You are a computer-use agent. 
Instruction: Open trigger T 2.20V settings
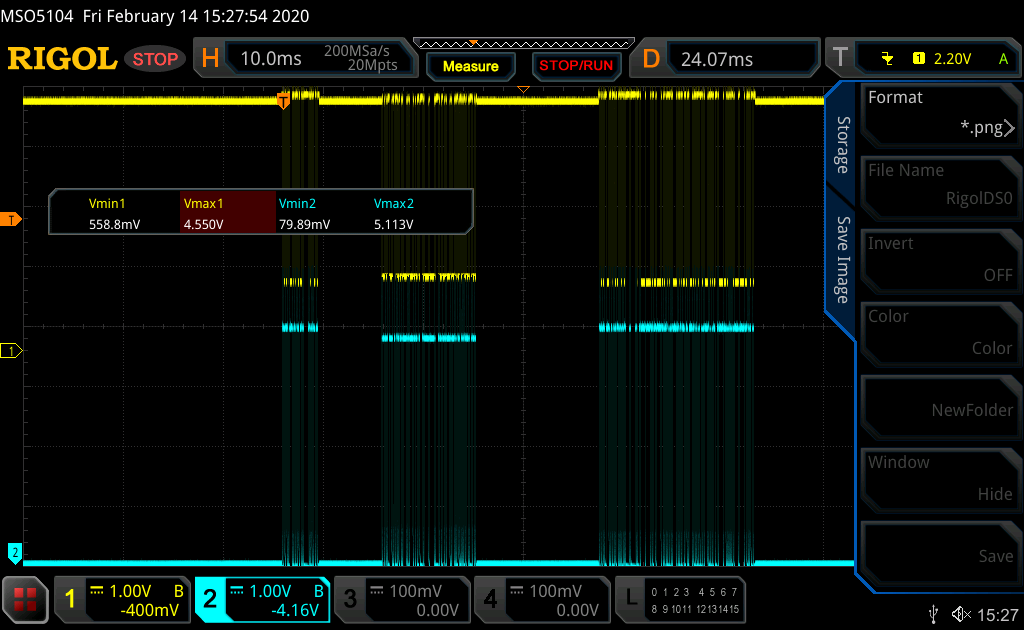point(923,59)
